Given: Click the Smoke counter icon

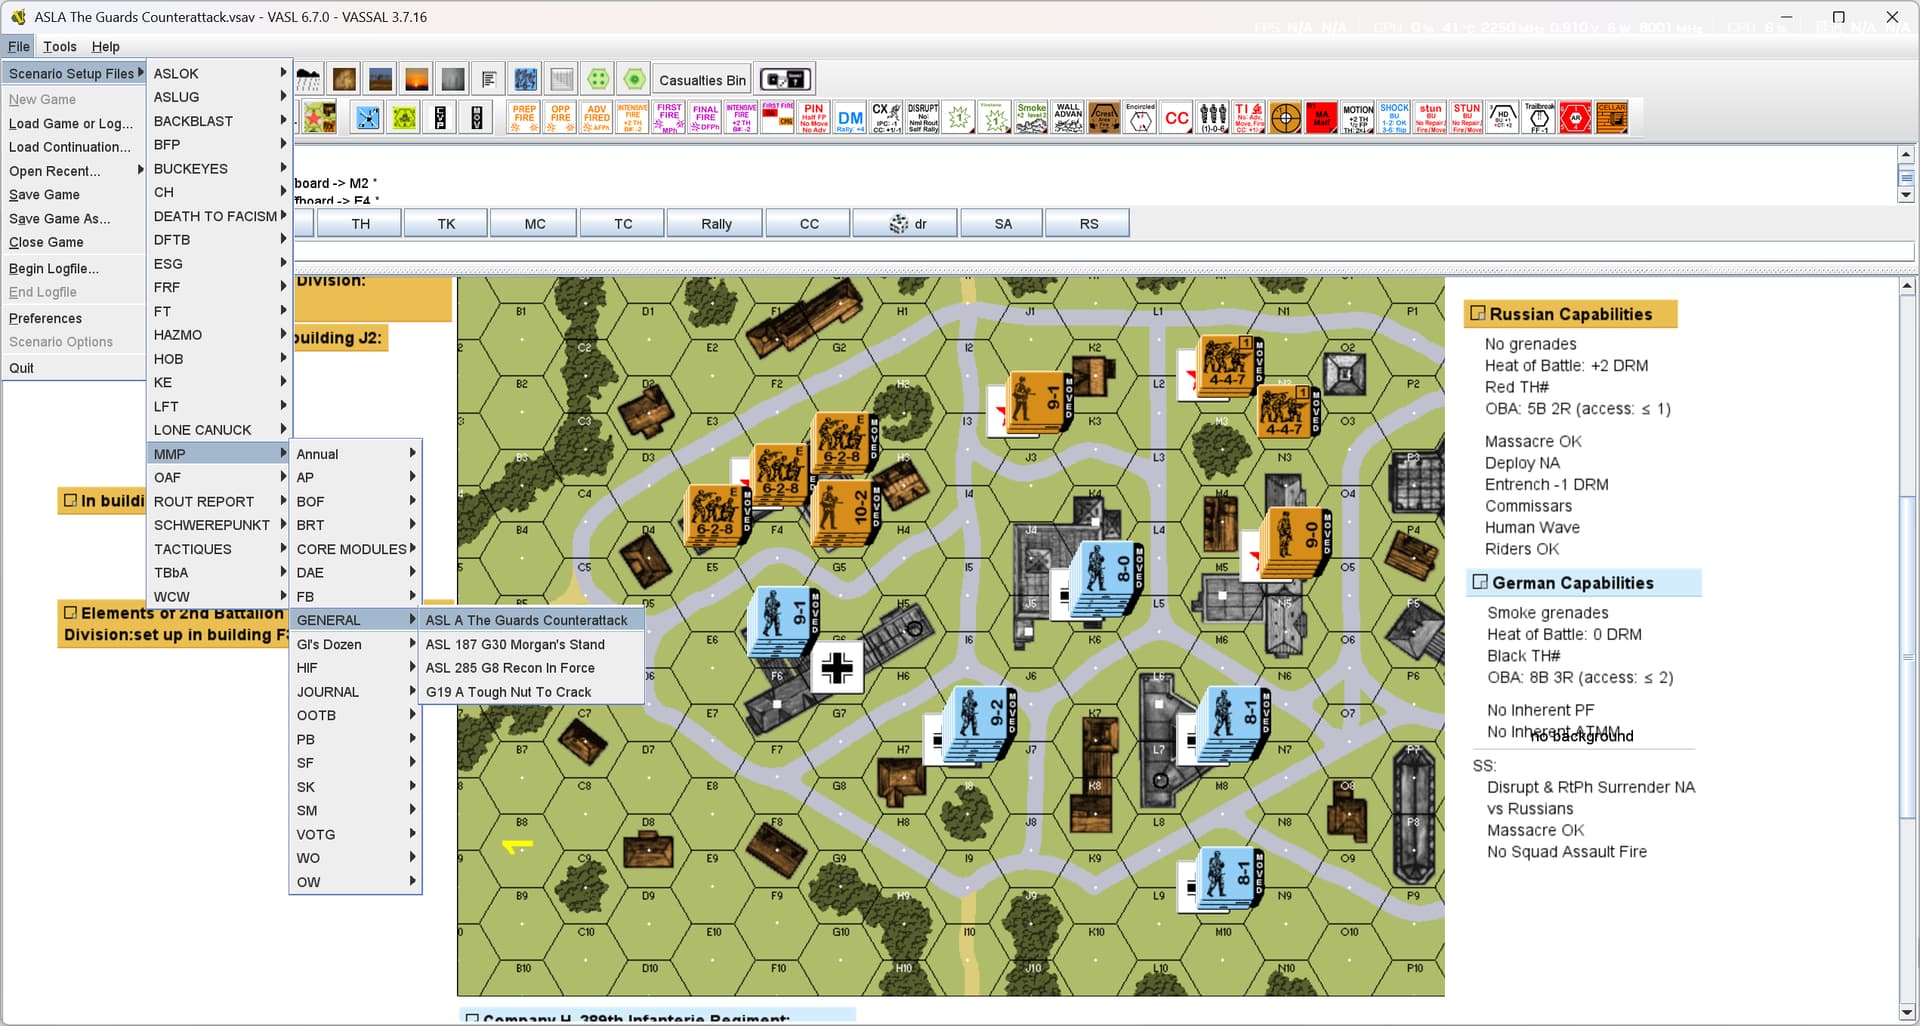Looking at the screenshot, I should click(1031, 117).
